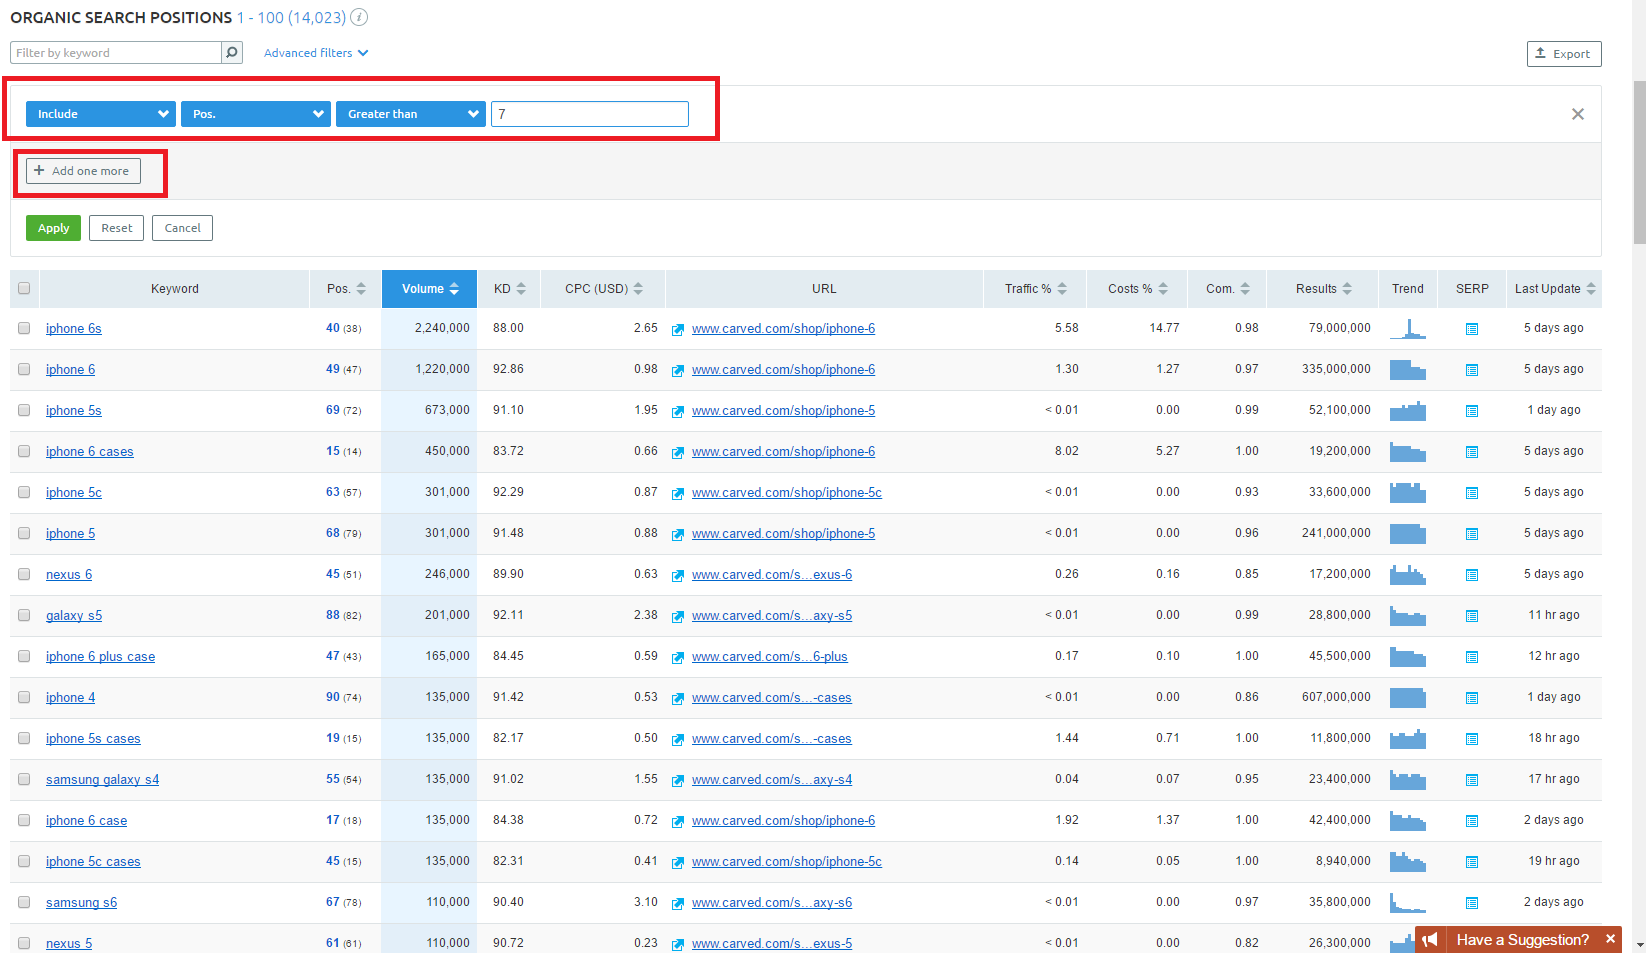This screenshot has width=1646, height=953.
Task: Open external link icon for galaxy s5 URL
Action: click(x=678, y=616)
